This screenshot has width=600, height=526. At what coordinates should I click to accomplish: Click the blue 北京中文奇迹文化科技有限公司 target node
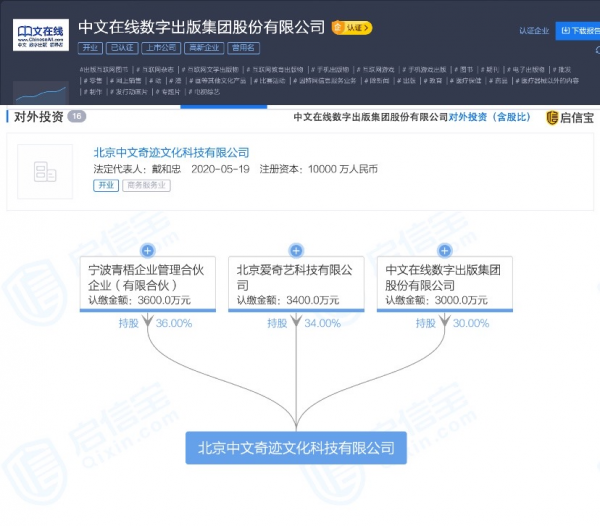point(296,448)
